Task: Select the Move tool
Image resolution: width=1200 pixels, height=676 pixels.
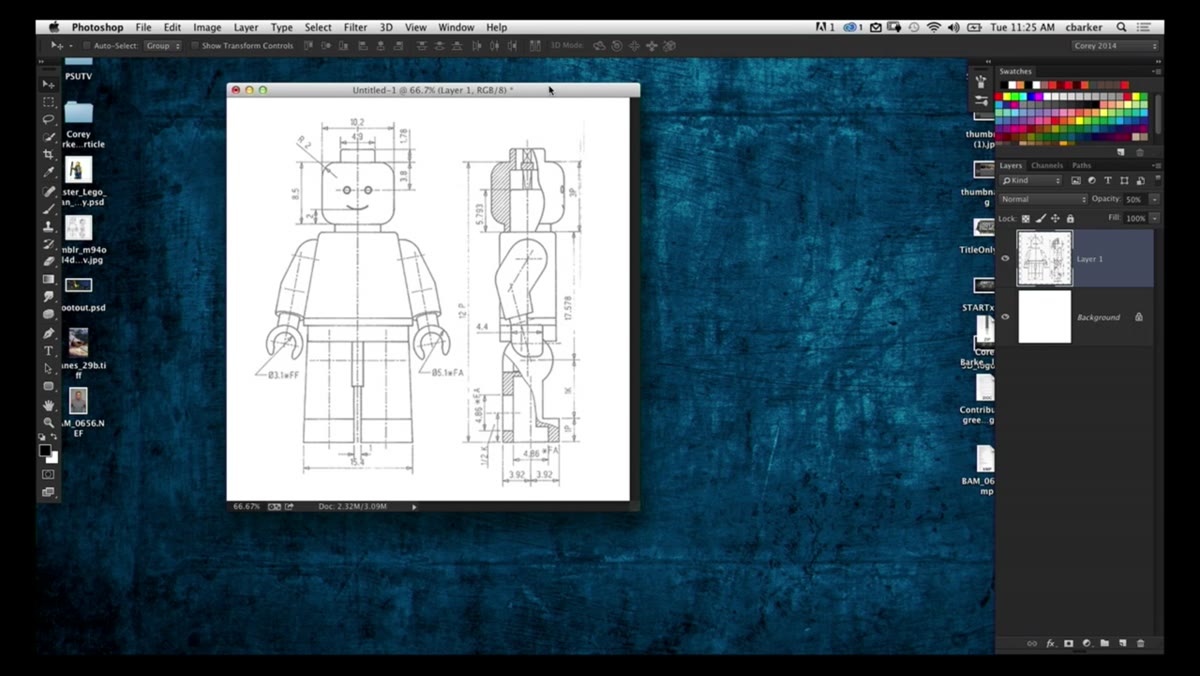Action: 48,84
